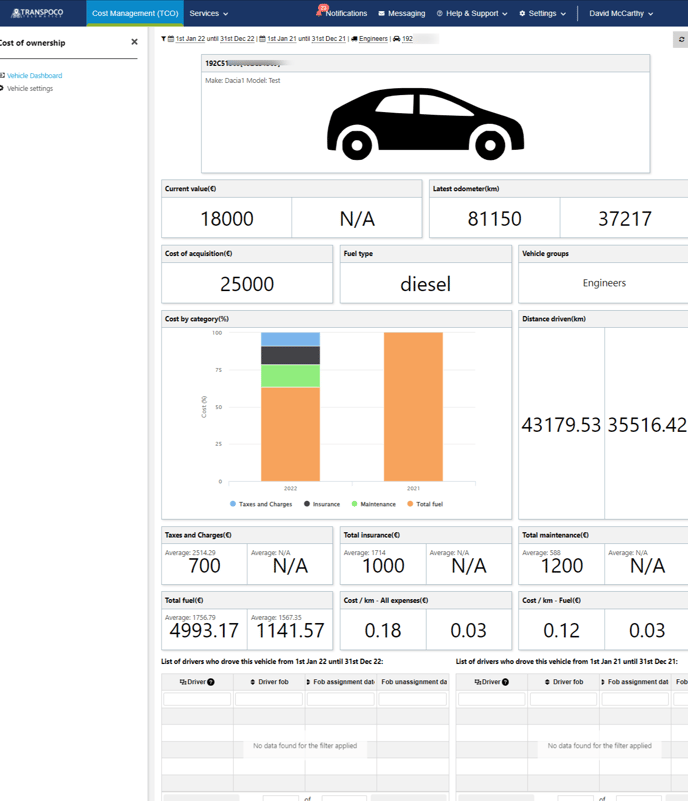Image resolution: width=688 pixels, height=801 pixels.
Task: Click the refresh icon button
Action: tap(681, 39)
